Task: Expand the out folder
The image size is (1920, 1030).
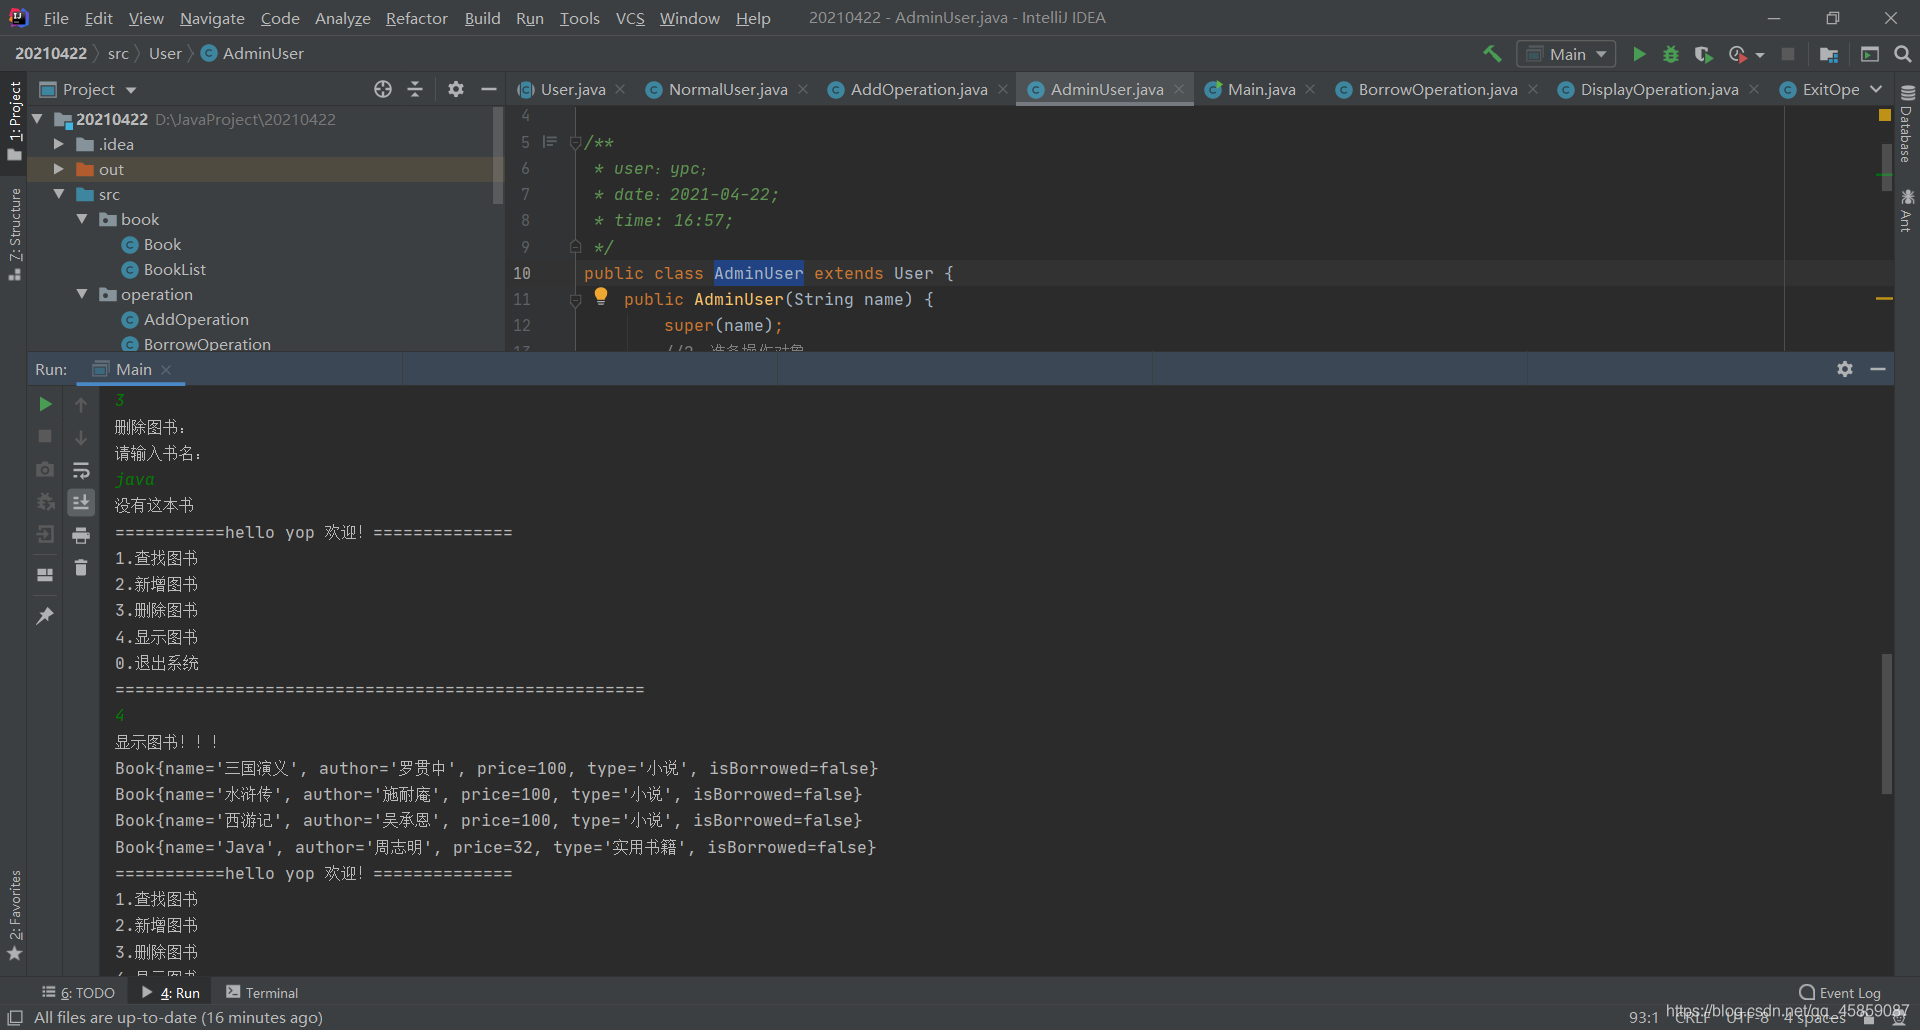Action: pos(59,169)
